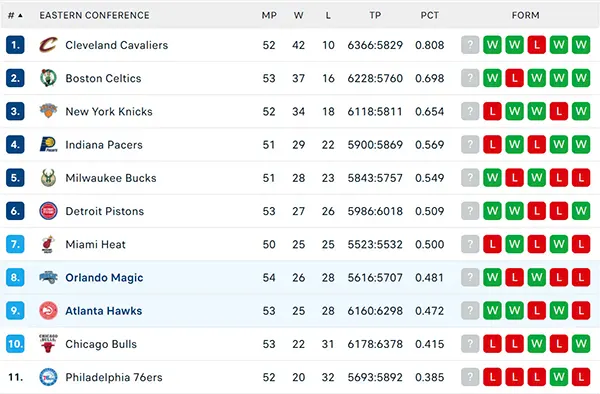This screenshot has height=394, width=600.
Task: Open the Detroit Pistons logo
Action: click(x=48, y=211)
